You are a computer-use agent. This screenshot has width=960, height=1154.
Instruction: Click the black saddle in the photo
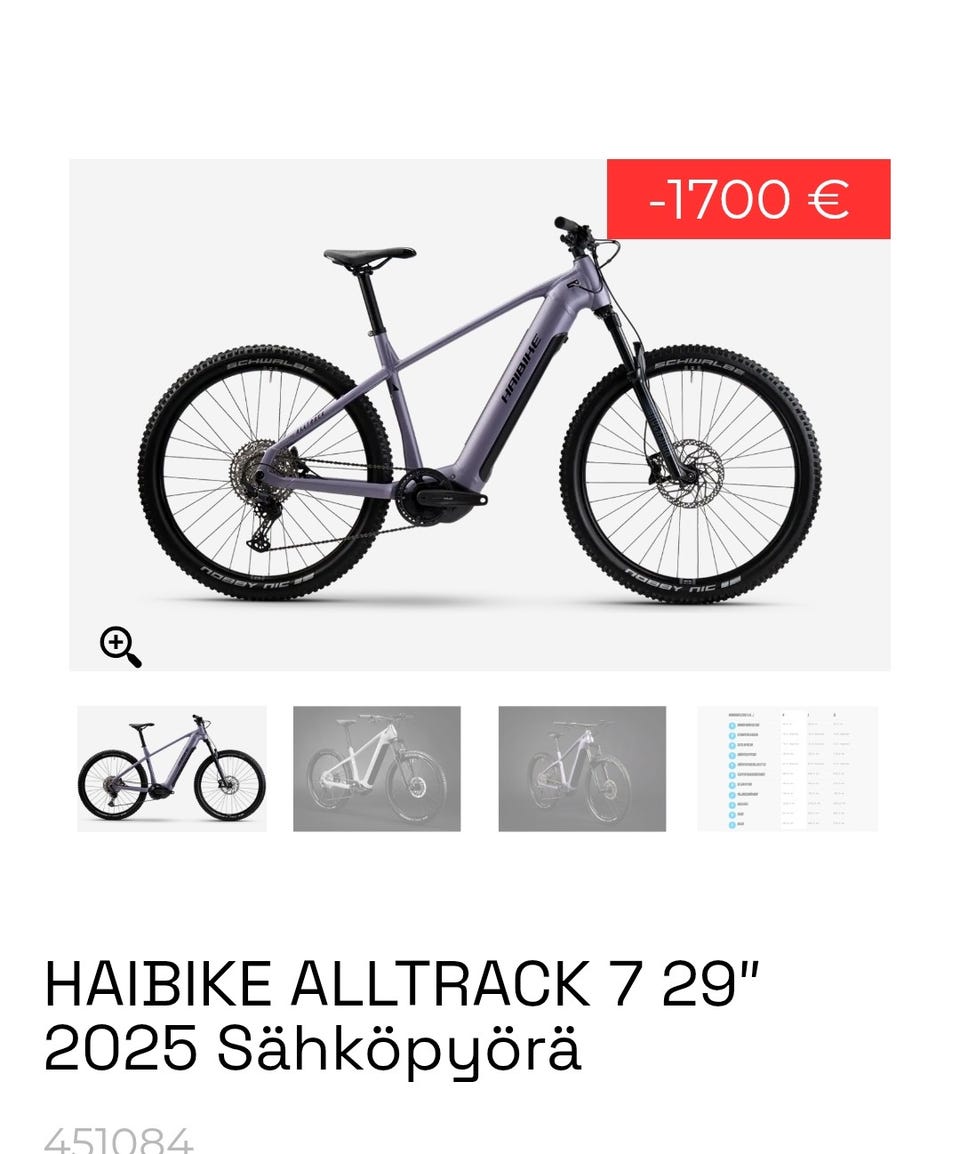pyautogui.click(x=370, y=255)
